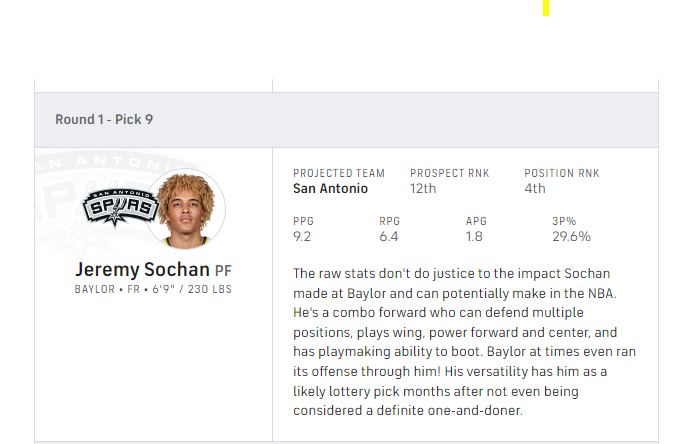Select the 1.8 assists value
685x444 pixels.
click(475, 237)
